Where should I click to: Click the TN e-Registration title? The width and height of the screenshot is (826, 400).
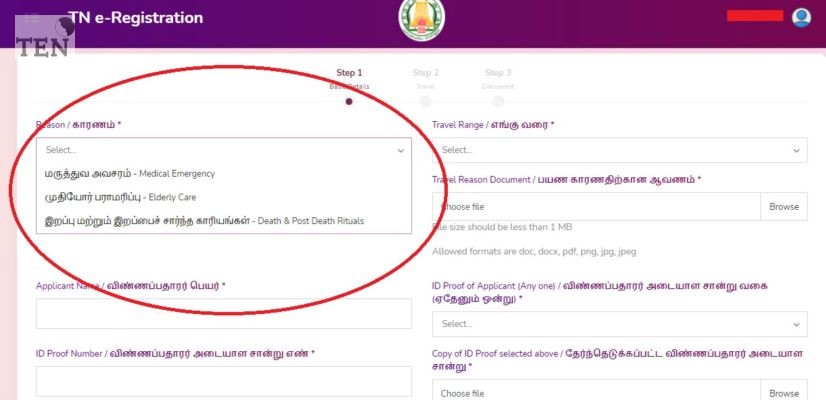tap(136, 18)
